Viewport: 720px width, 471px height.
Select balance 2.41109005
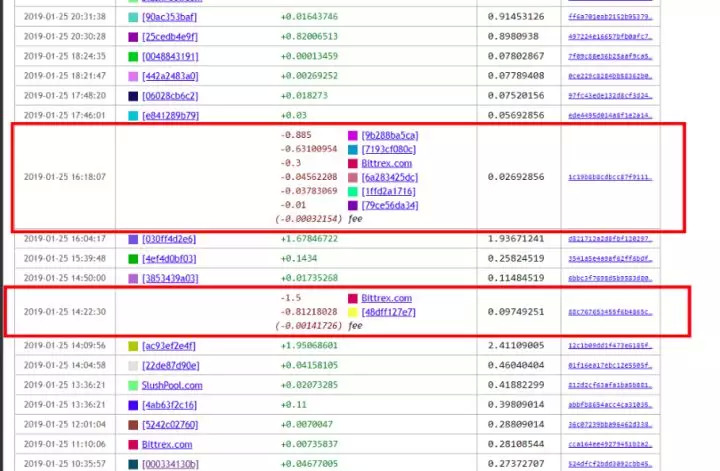pyautogui.click(x=516, y=345)
